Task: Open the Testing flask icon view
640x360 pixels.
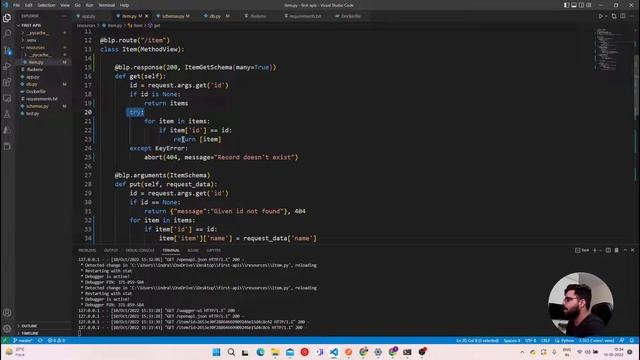Action: 7,114
